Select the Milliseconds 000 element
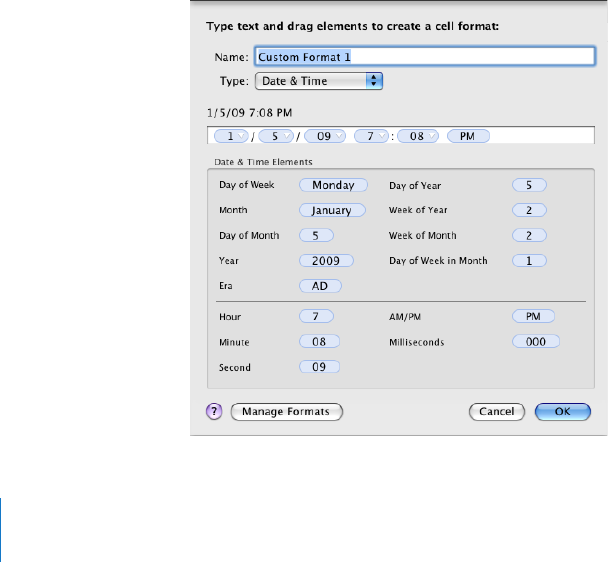 click(535, 342)
